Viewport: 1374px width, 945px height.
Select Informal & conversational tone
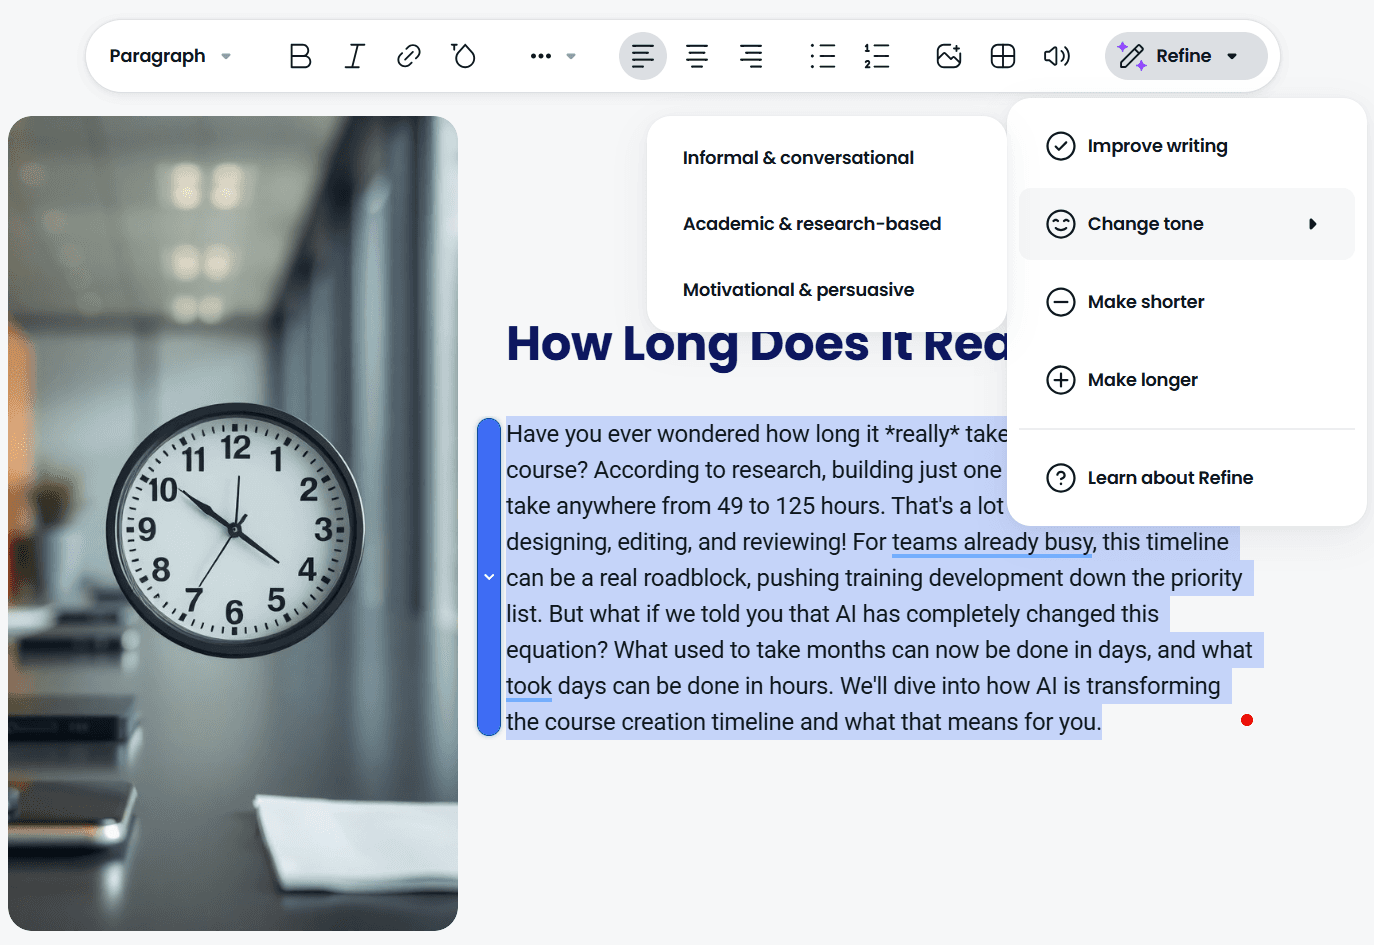point(798,158)
